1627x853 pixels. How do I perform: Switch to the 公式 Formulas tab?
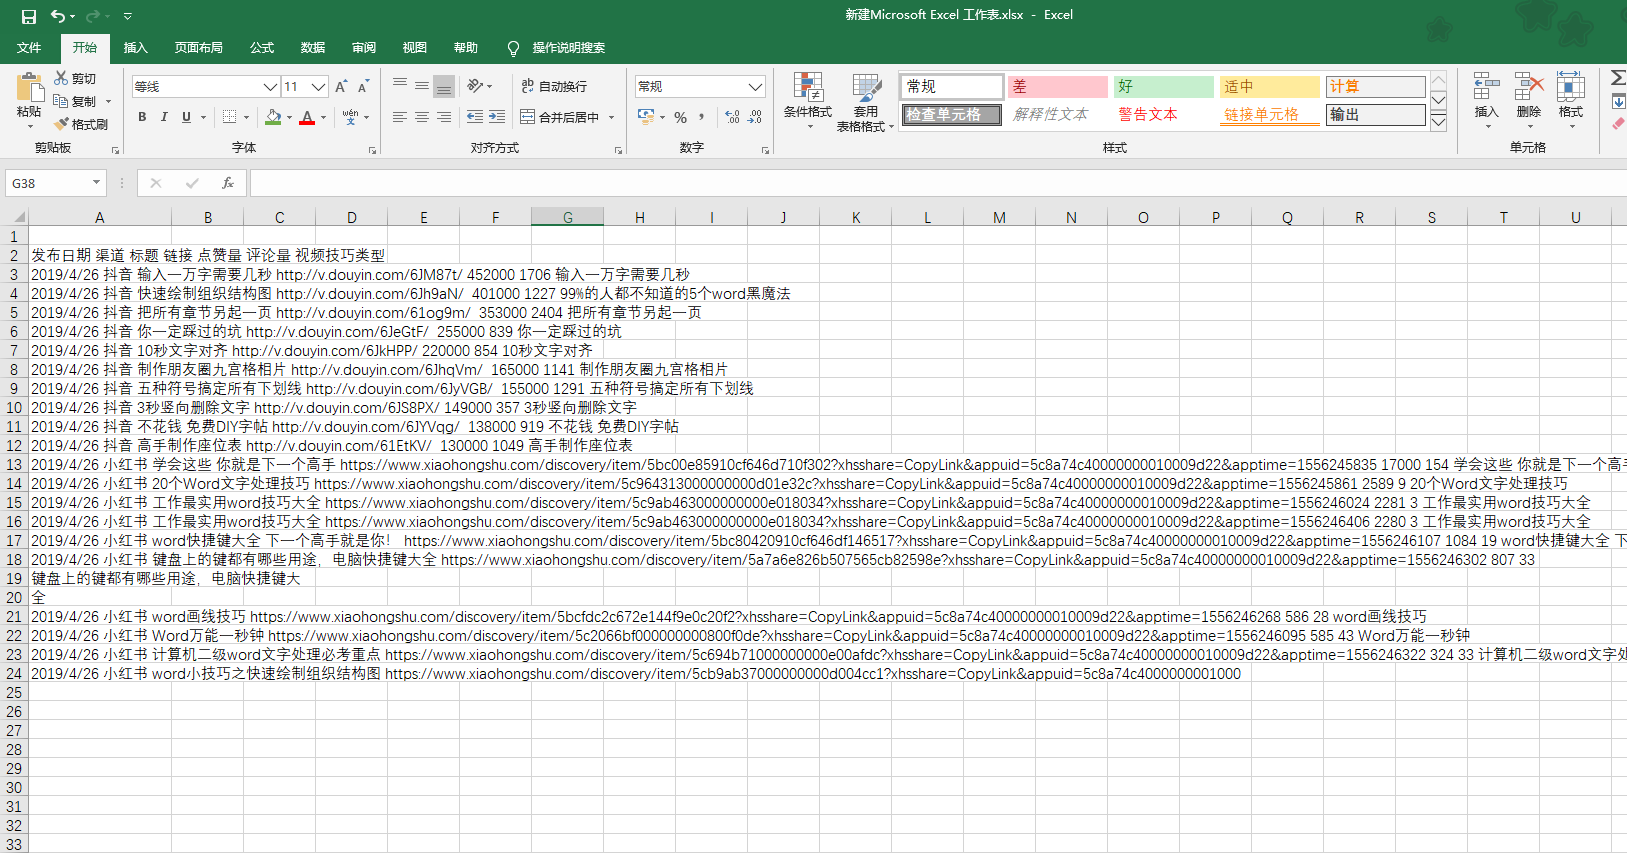click(x=262, y=48)
